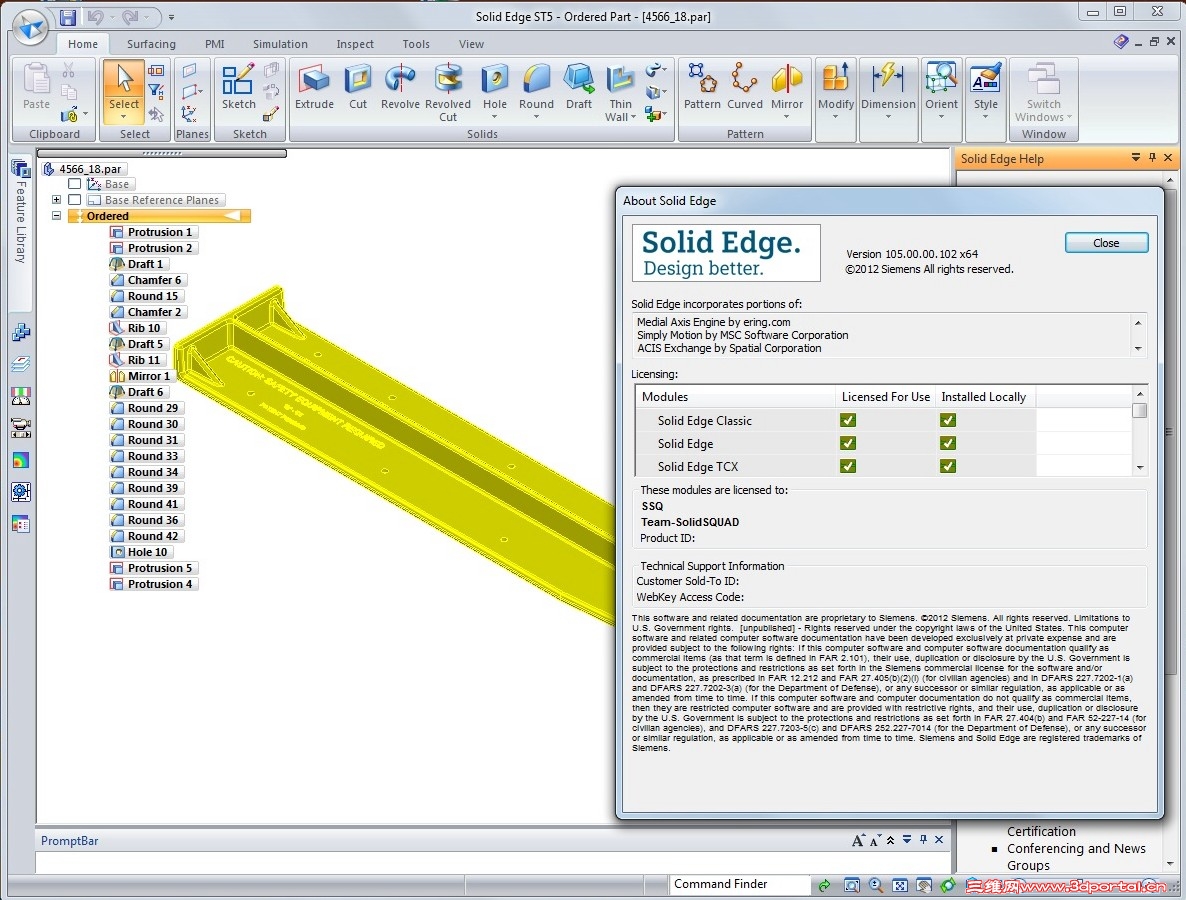The image size is (1186, 900).
Task: Open the Inspect ribbon tab
Action: [355, 44]
